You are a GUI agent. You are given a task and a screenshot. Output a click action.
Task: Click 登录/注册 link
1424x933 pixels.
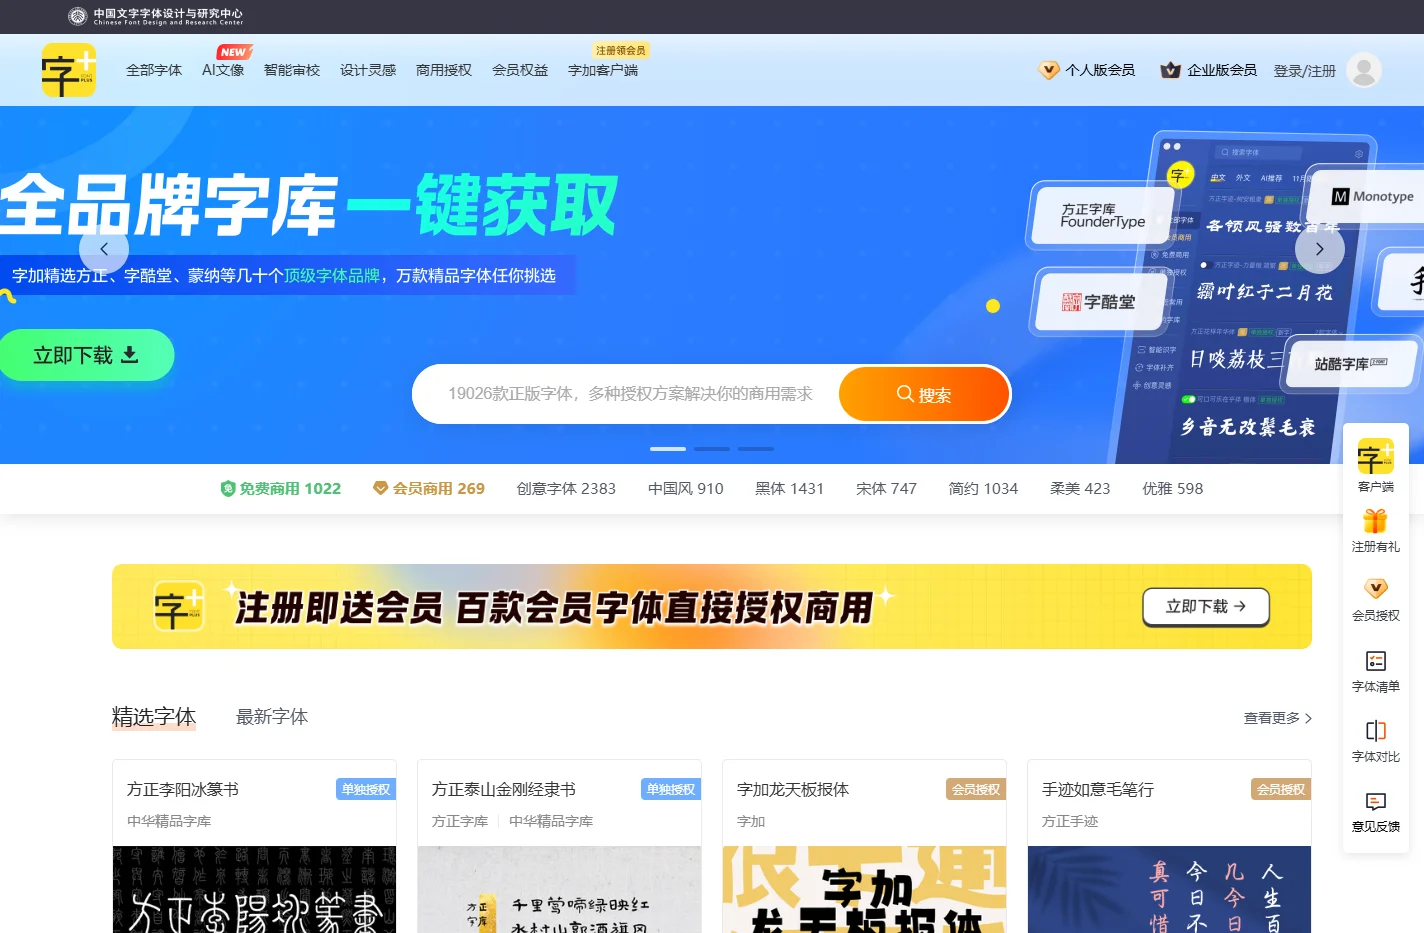click(x=1305, y=71)
